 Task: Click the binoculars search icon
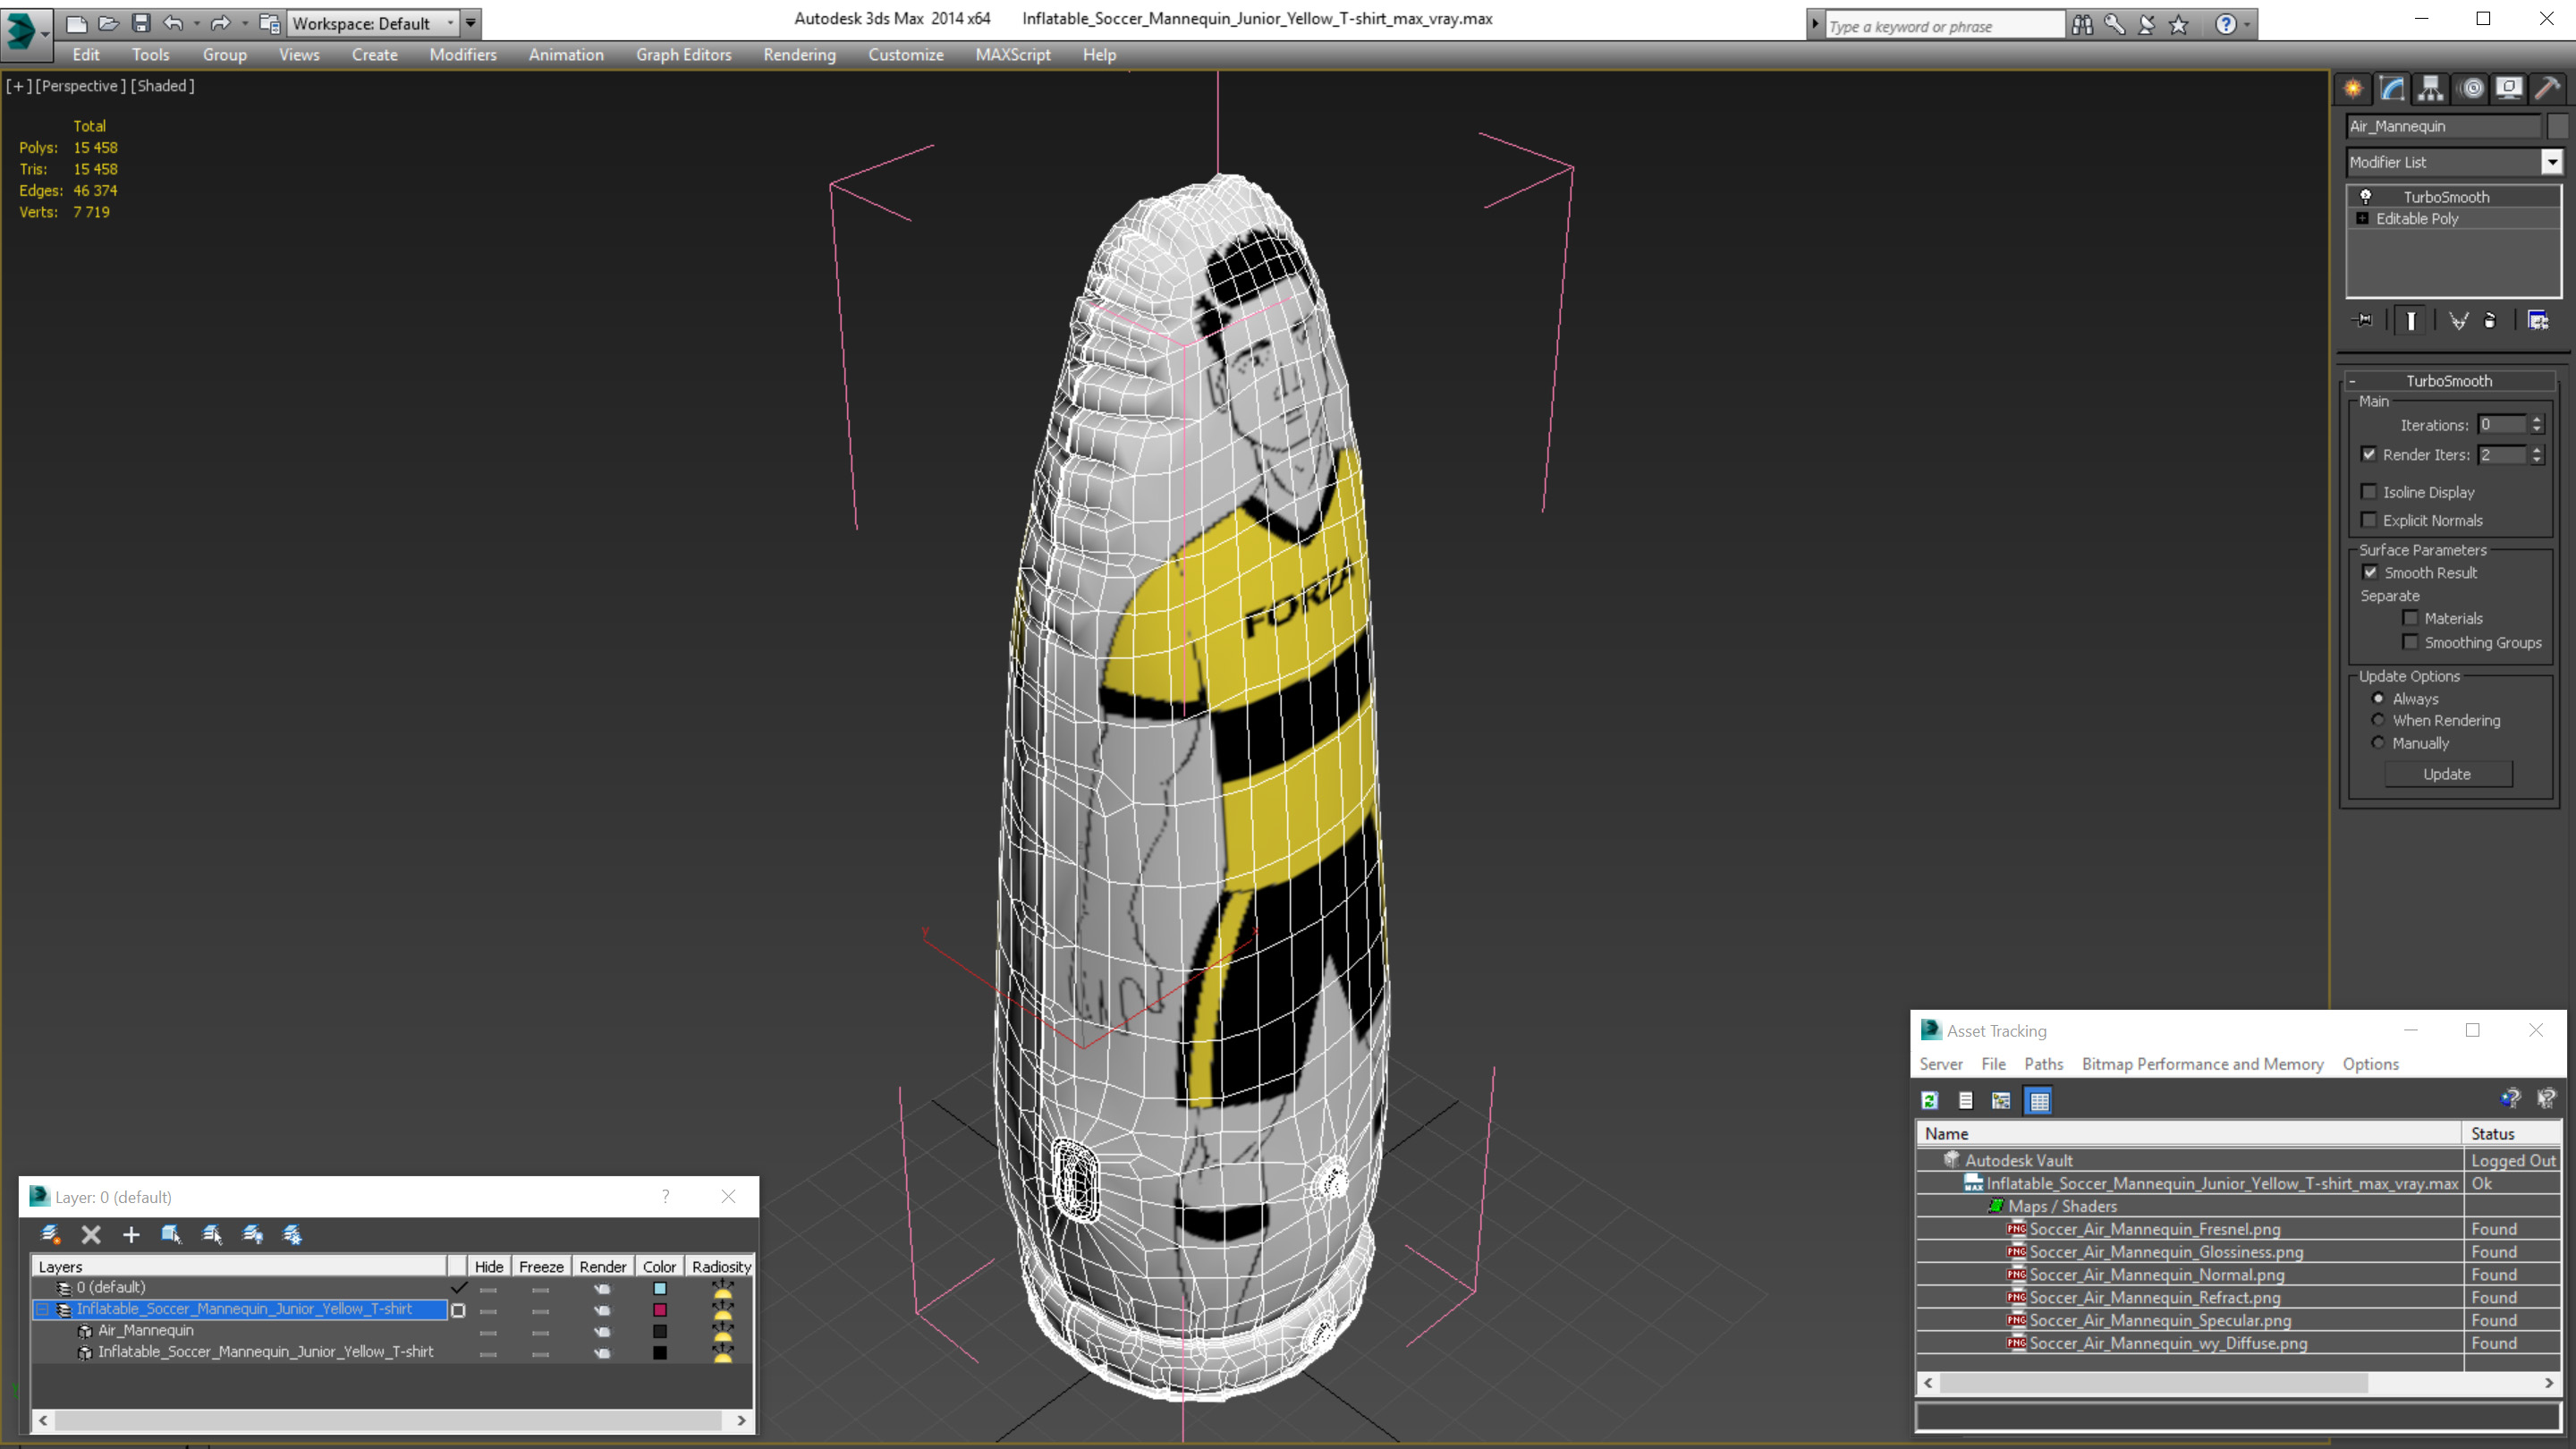tap(2082, 25)
